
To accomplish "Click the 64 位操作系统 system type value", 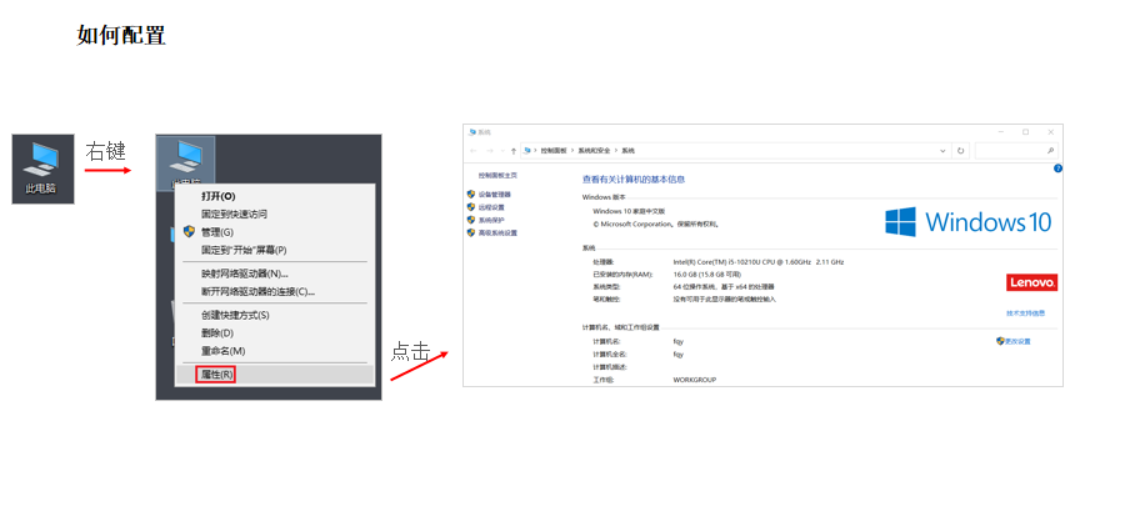I will coord(723,287).
